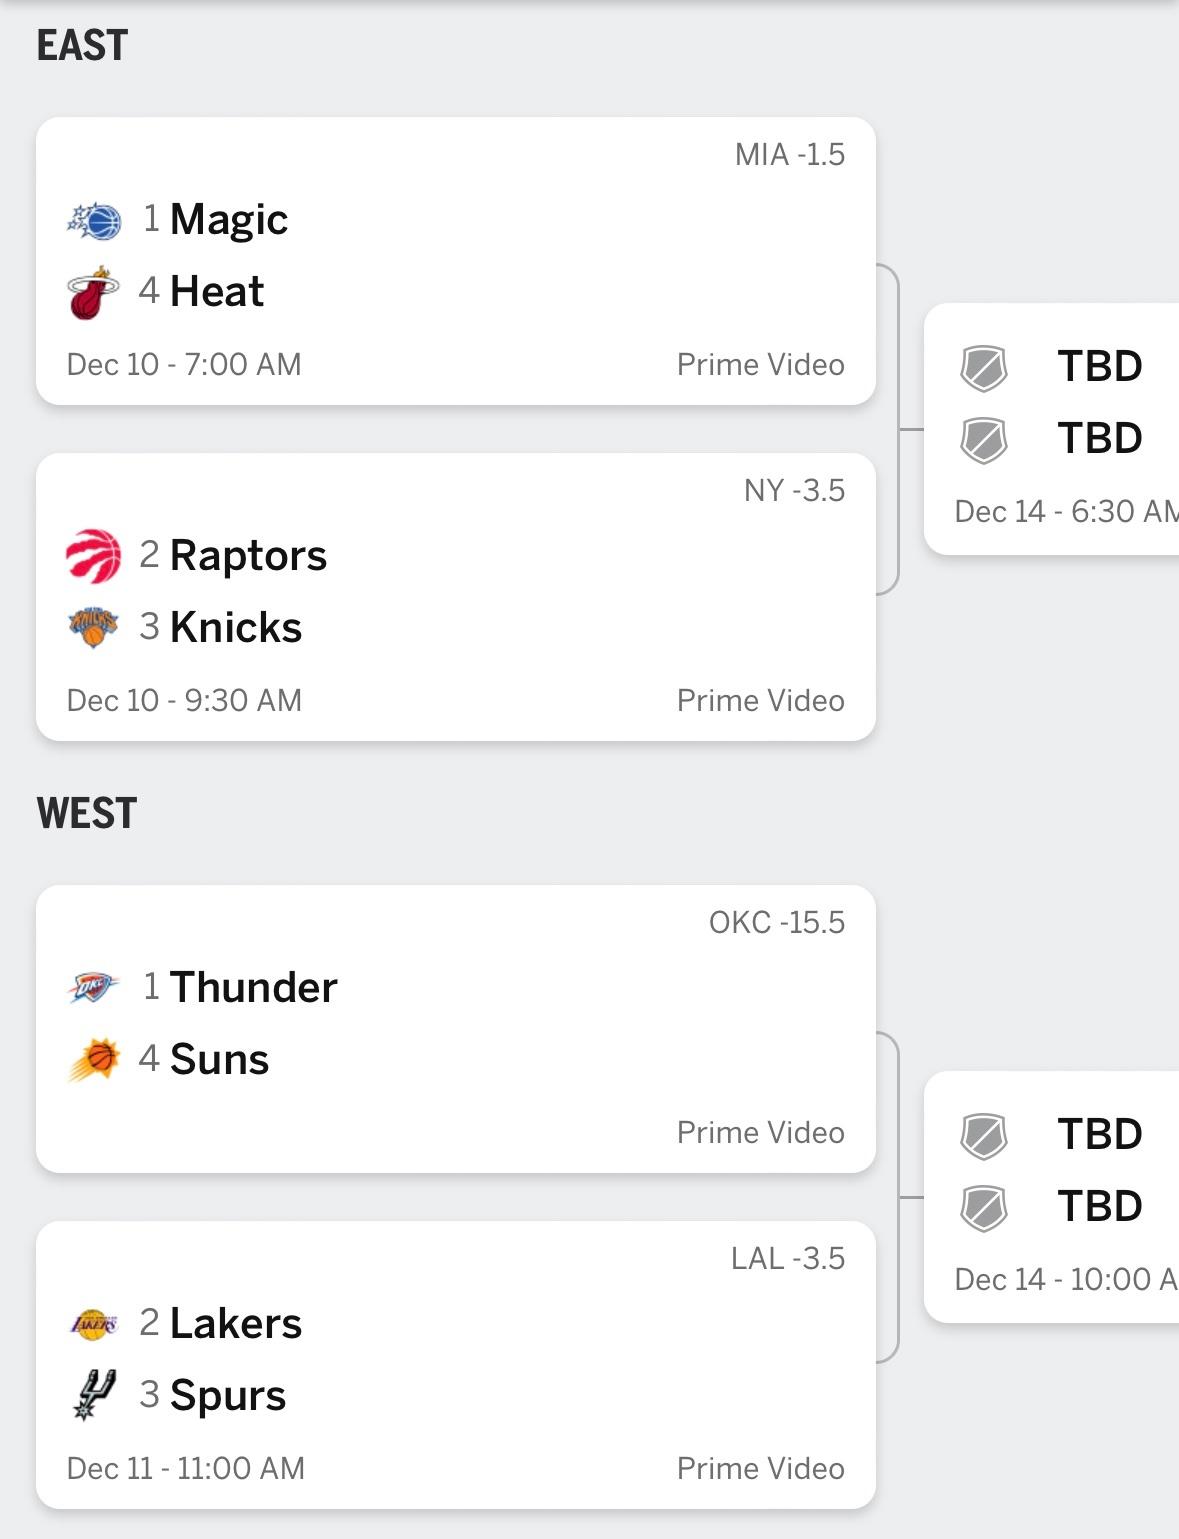The width and height of the screenshot is (1179, 1539).
Task: Open the East semifinal TBD matchup card
Action: coord(1052,428)
